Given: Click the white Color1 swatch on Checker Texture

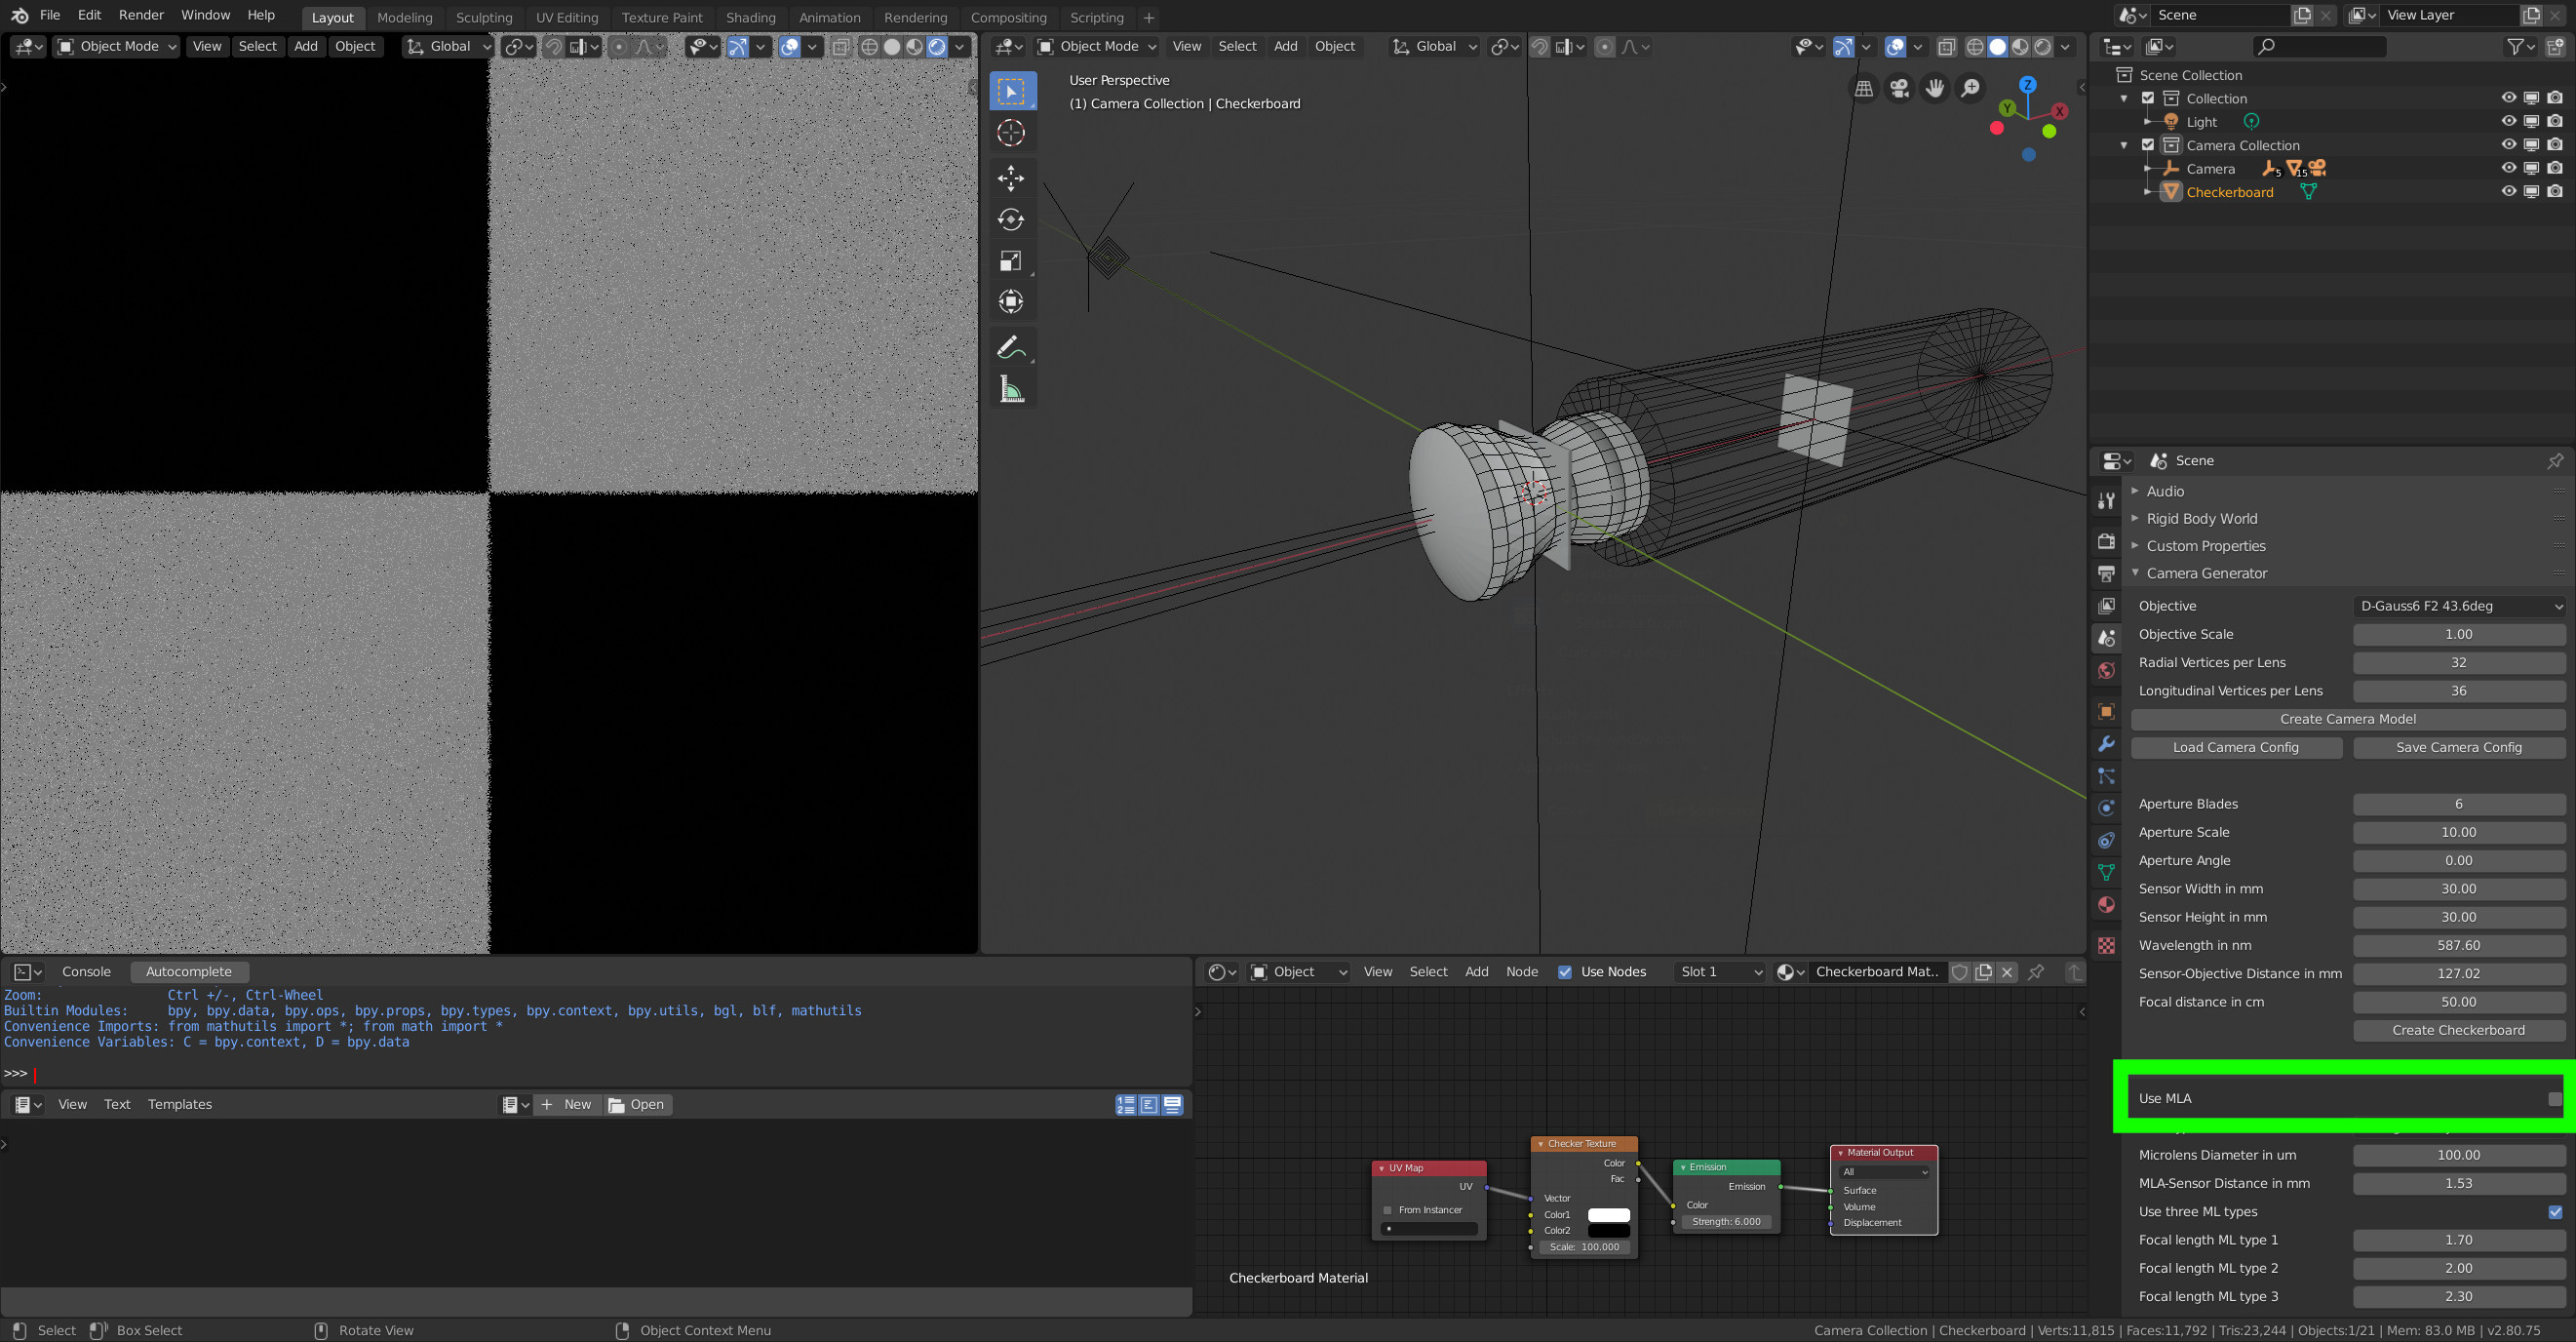Looking at the screenshot, I should (1608, 1214).
